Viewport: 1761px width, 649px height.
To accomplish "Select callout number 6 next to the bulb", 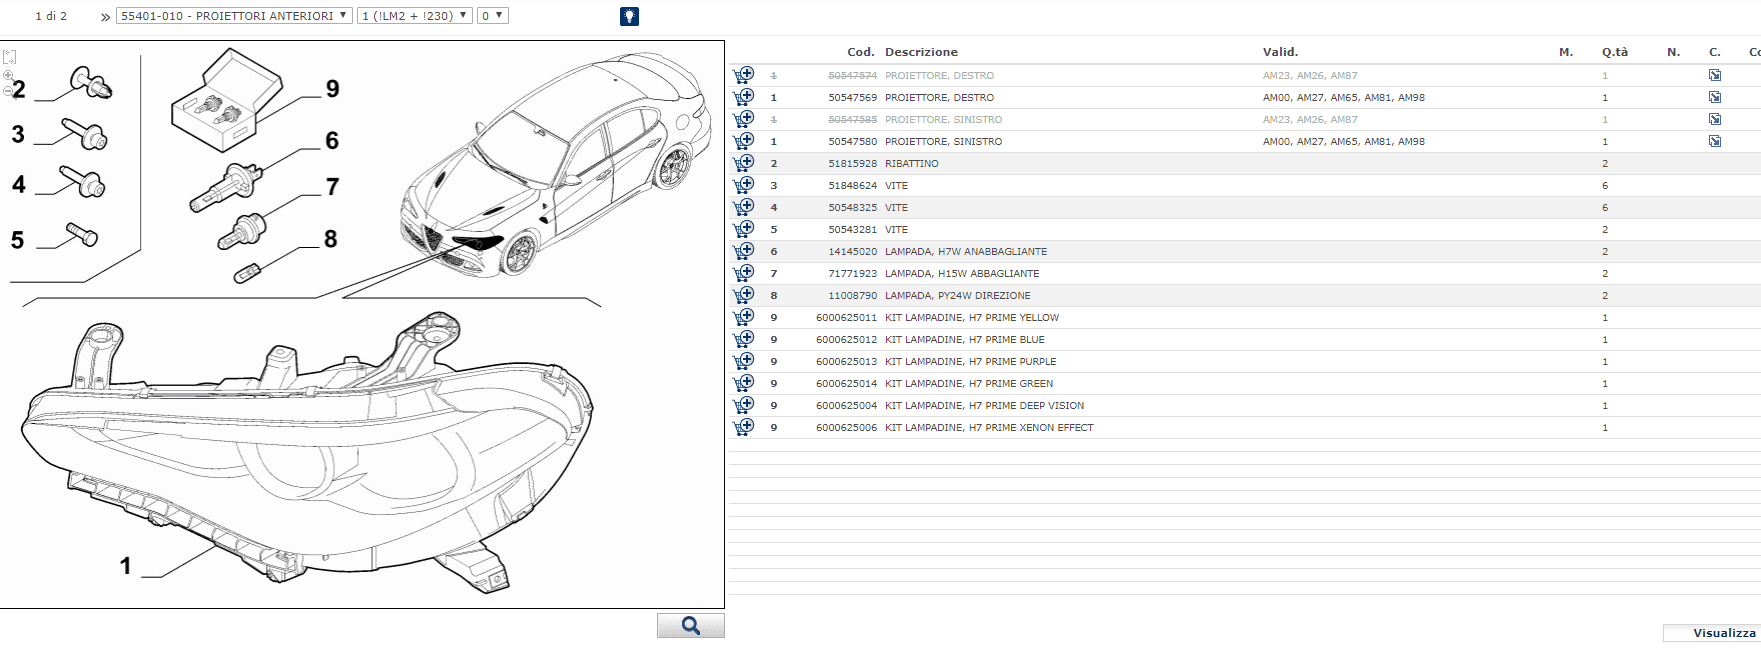I will coord(332,141).
